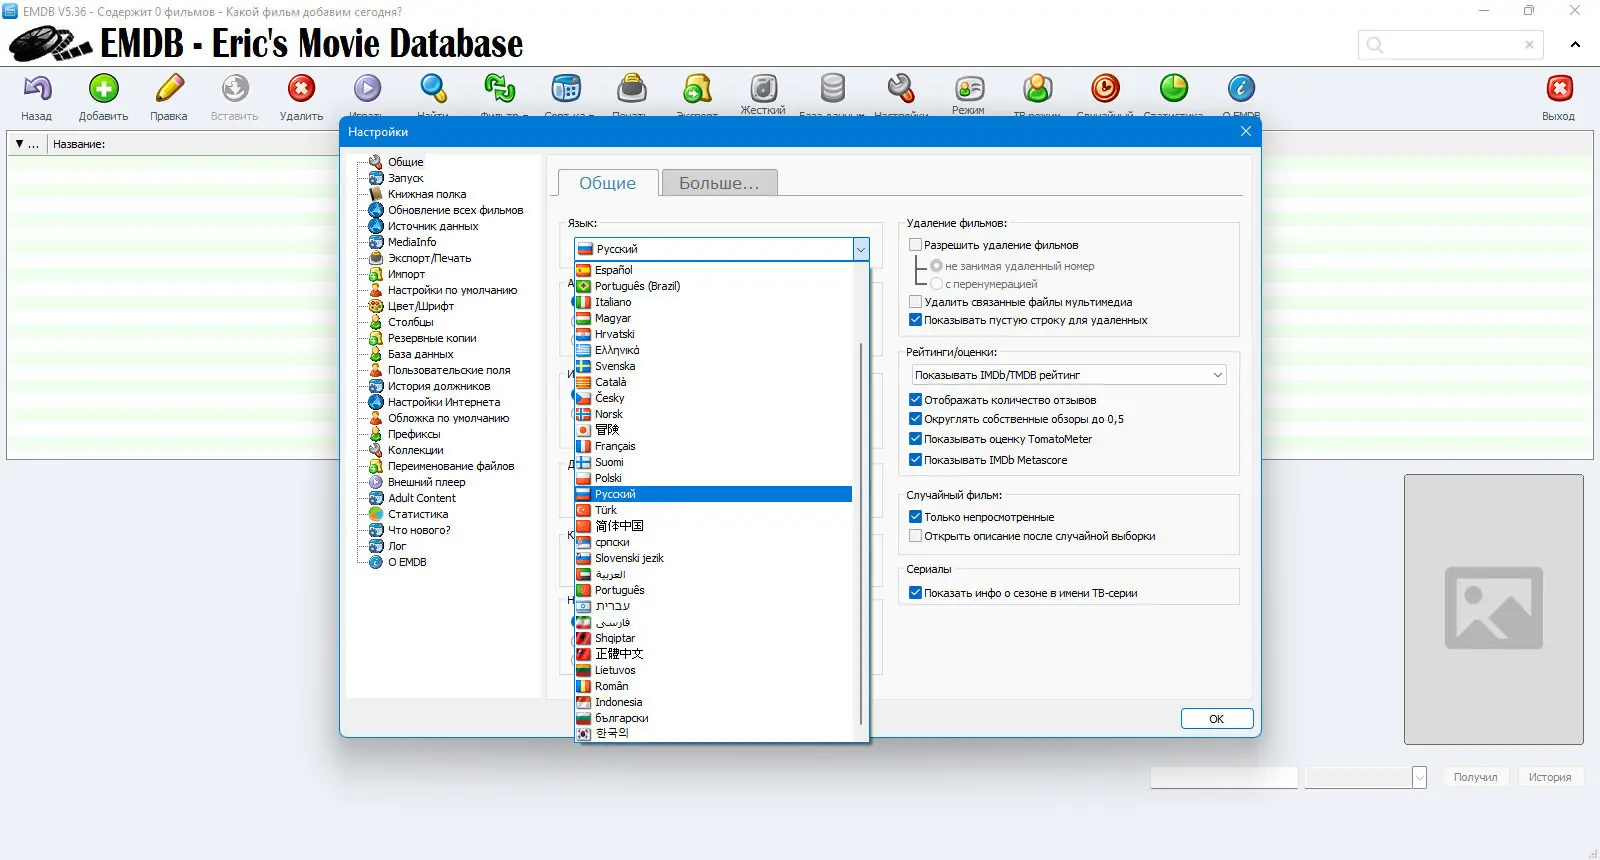
Task: Open the Найти magnifier search tool
Action: pos(433,89)
